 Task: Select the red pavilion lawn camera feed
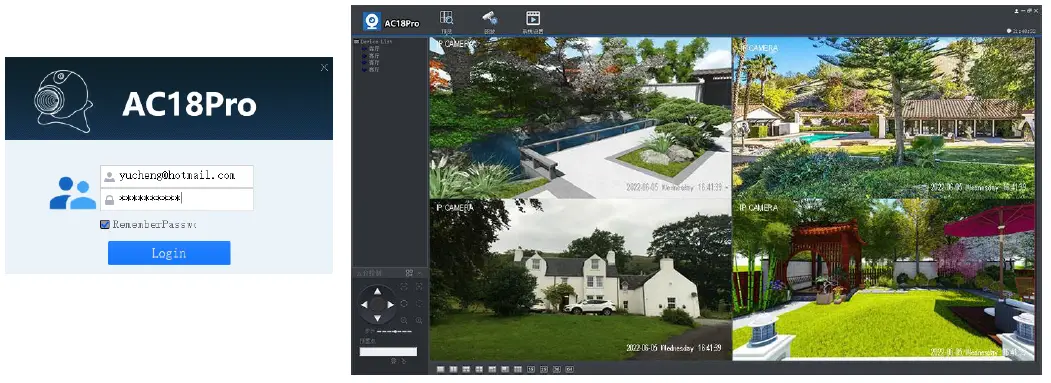point(883,280)
